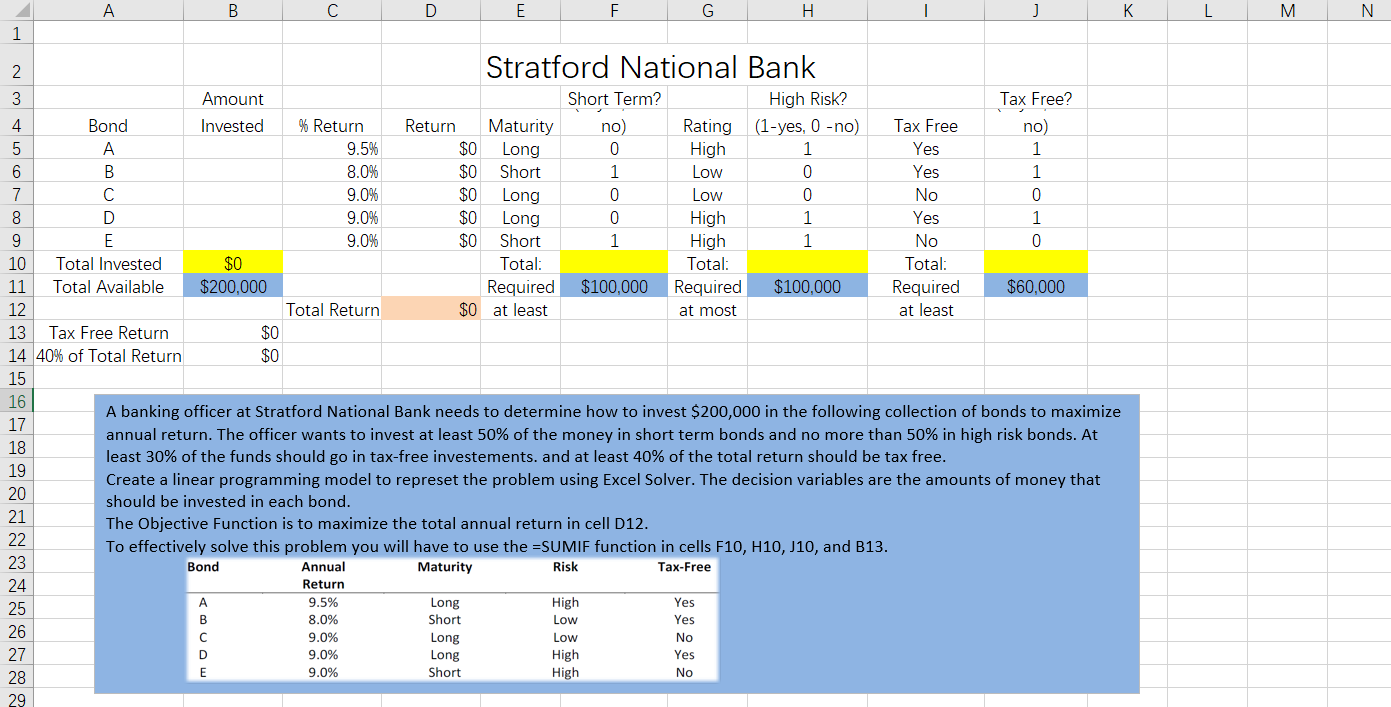Select orange Total Return $0 cell D12
1391x707 pixels.
pos(431,309)
